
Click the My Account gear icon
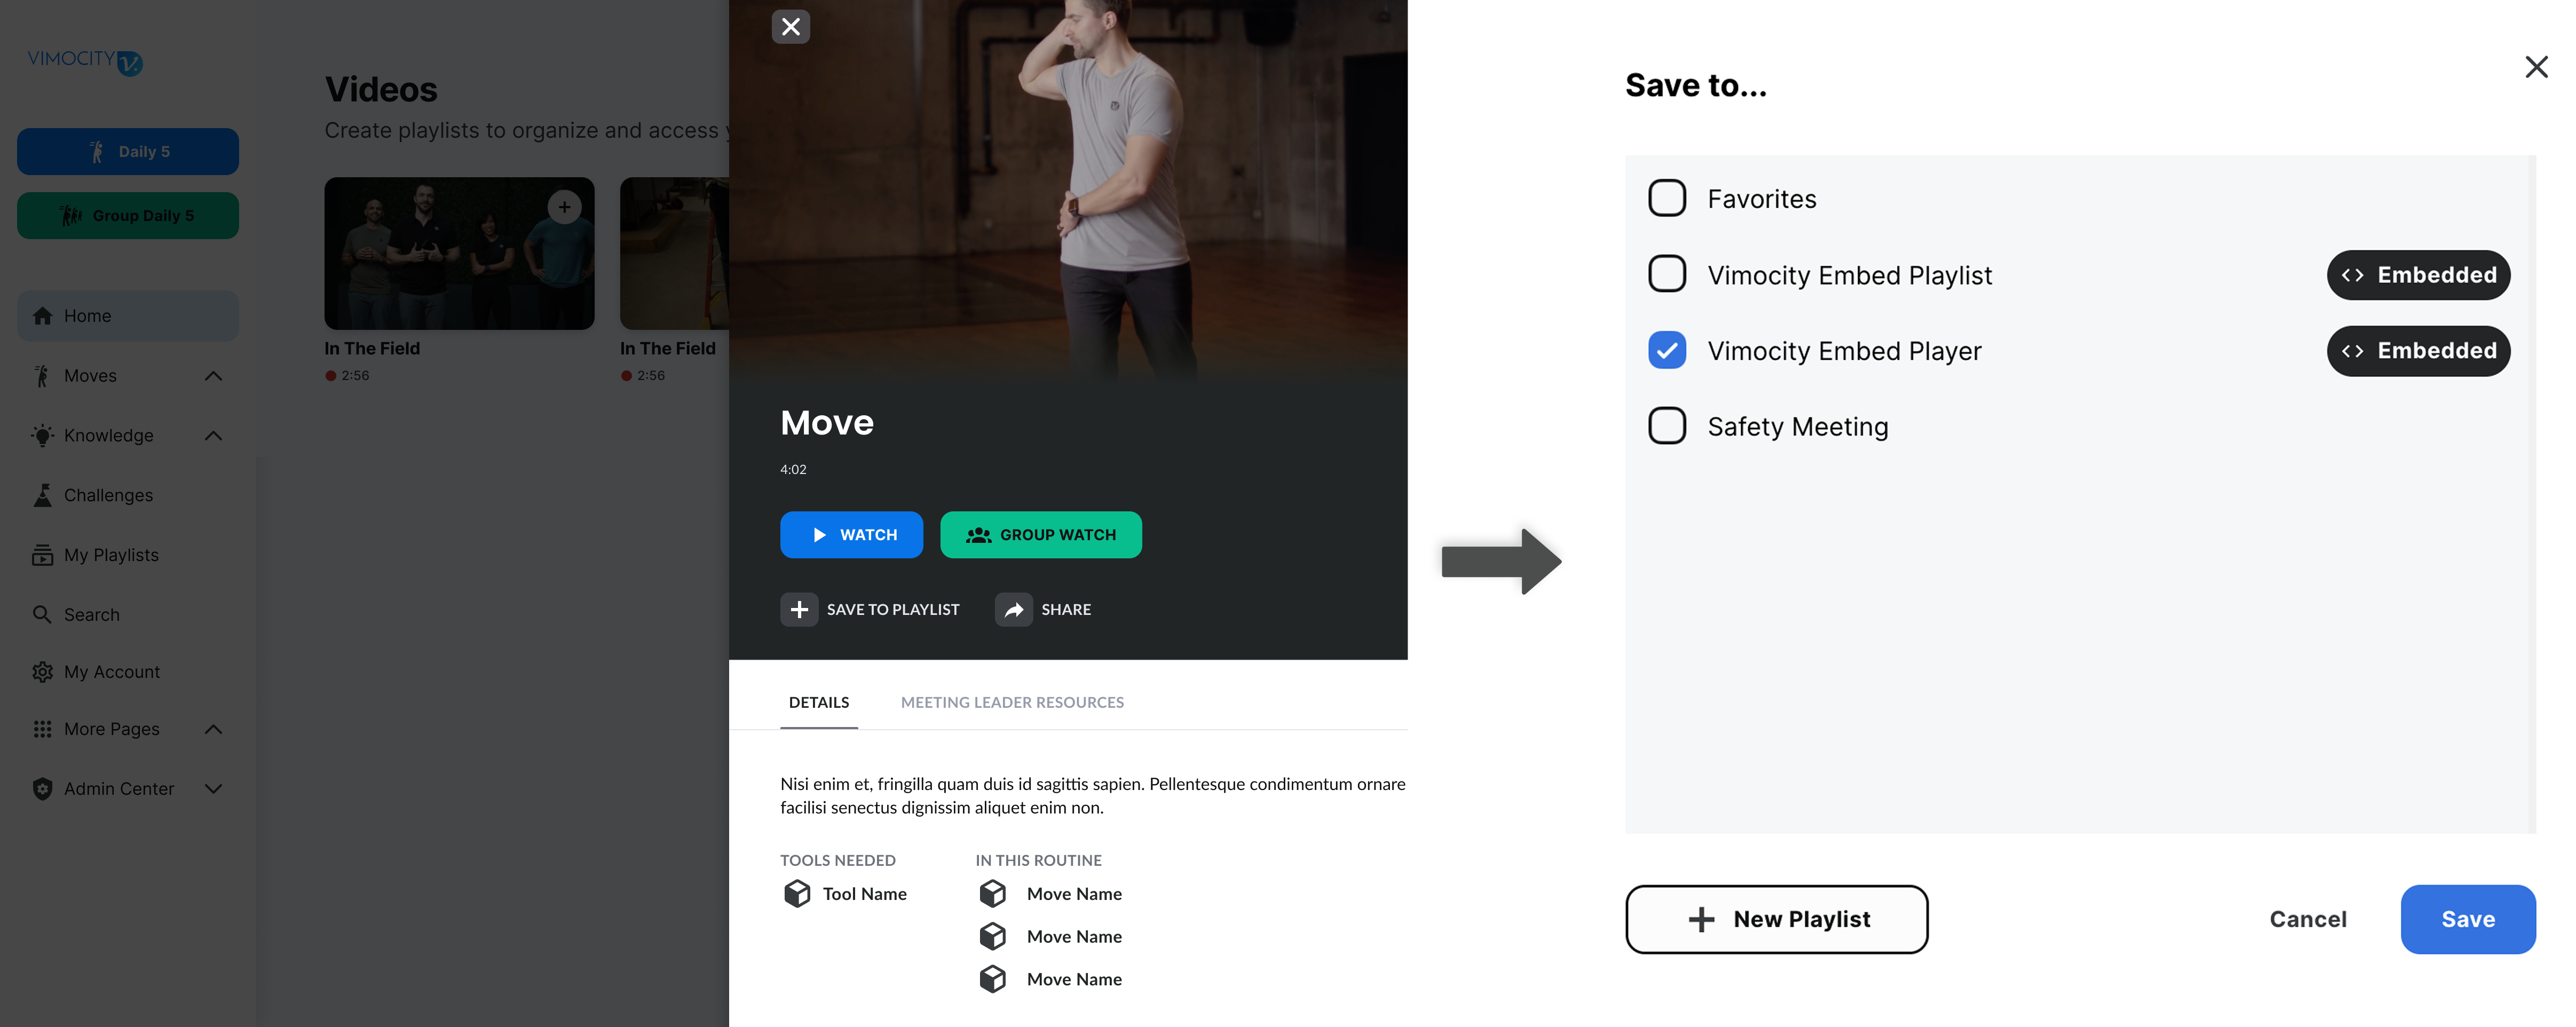[x=42, y=672]
